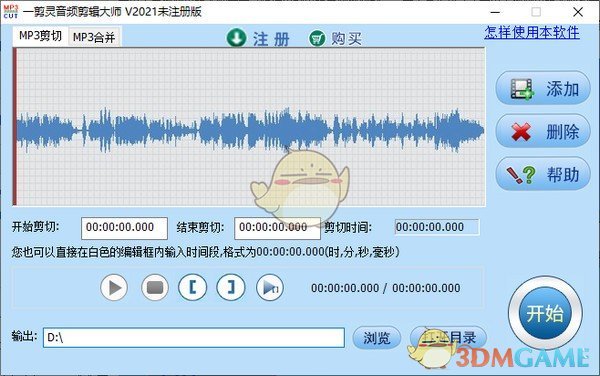The image size is (600, 376).
Task: Open the 怎样使用本软件 help link
Action: point(532,33)
